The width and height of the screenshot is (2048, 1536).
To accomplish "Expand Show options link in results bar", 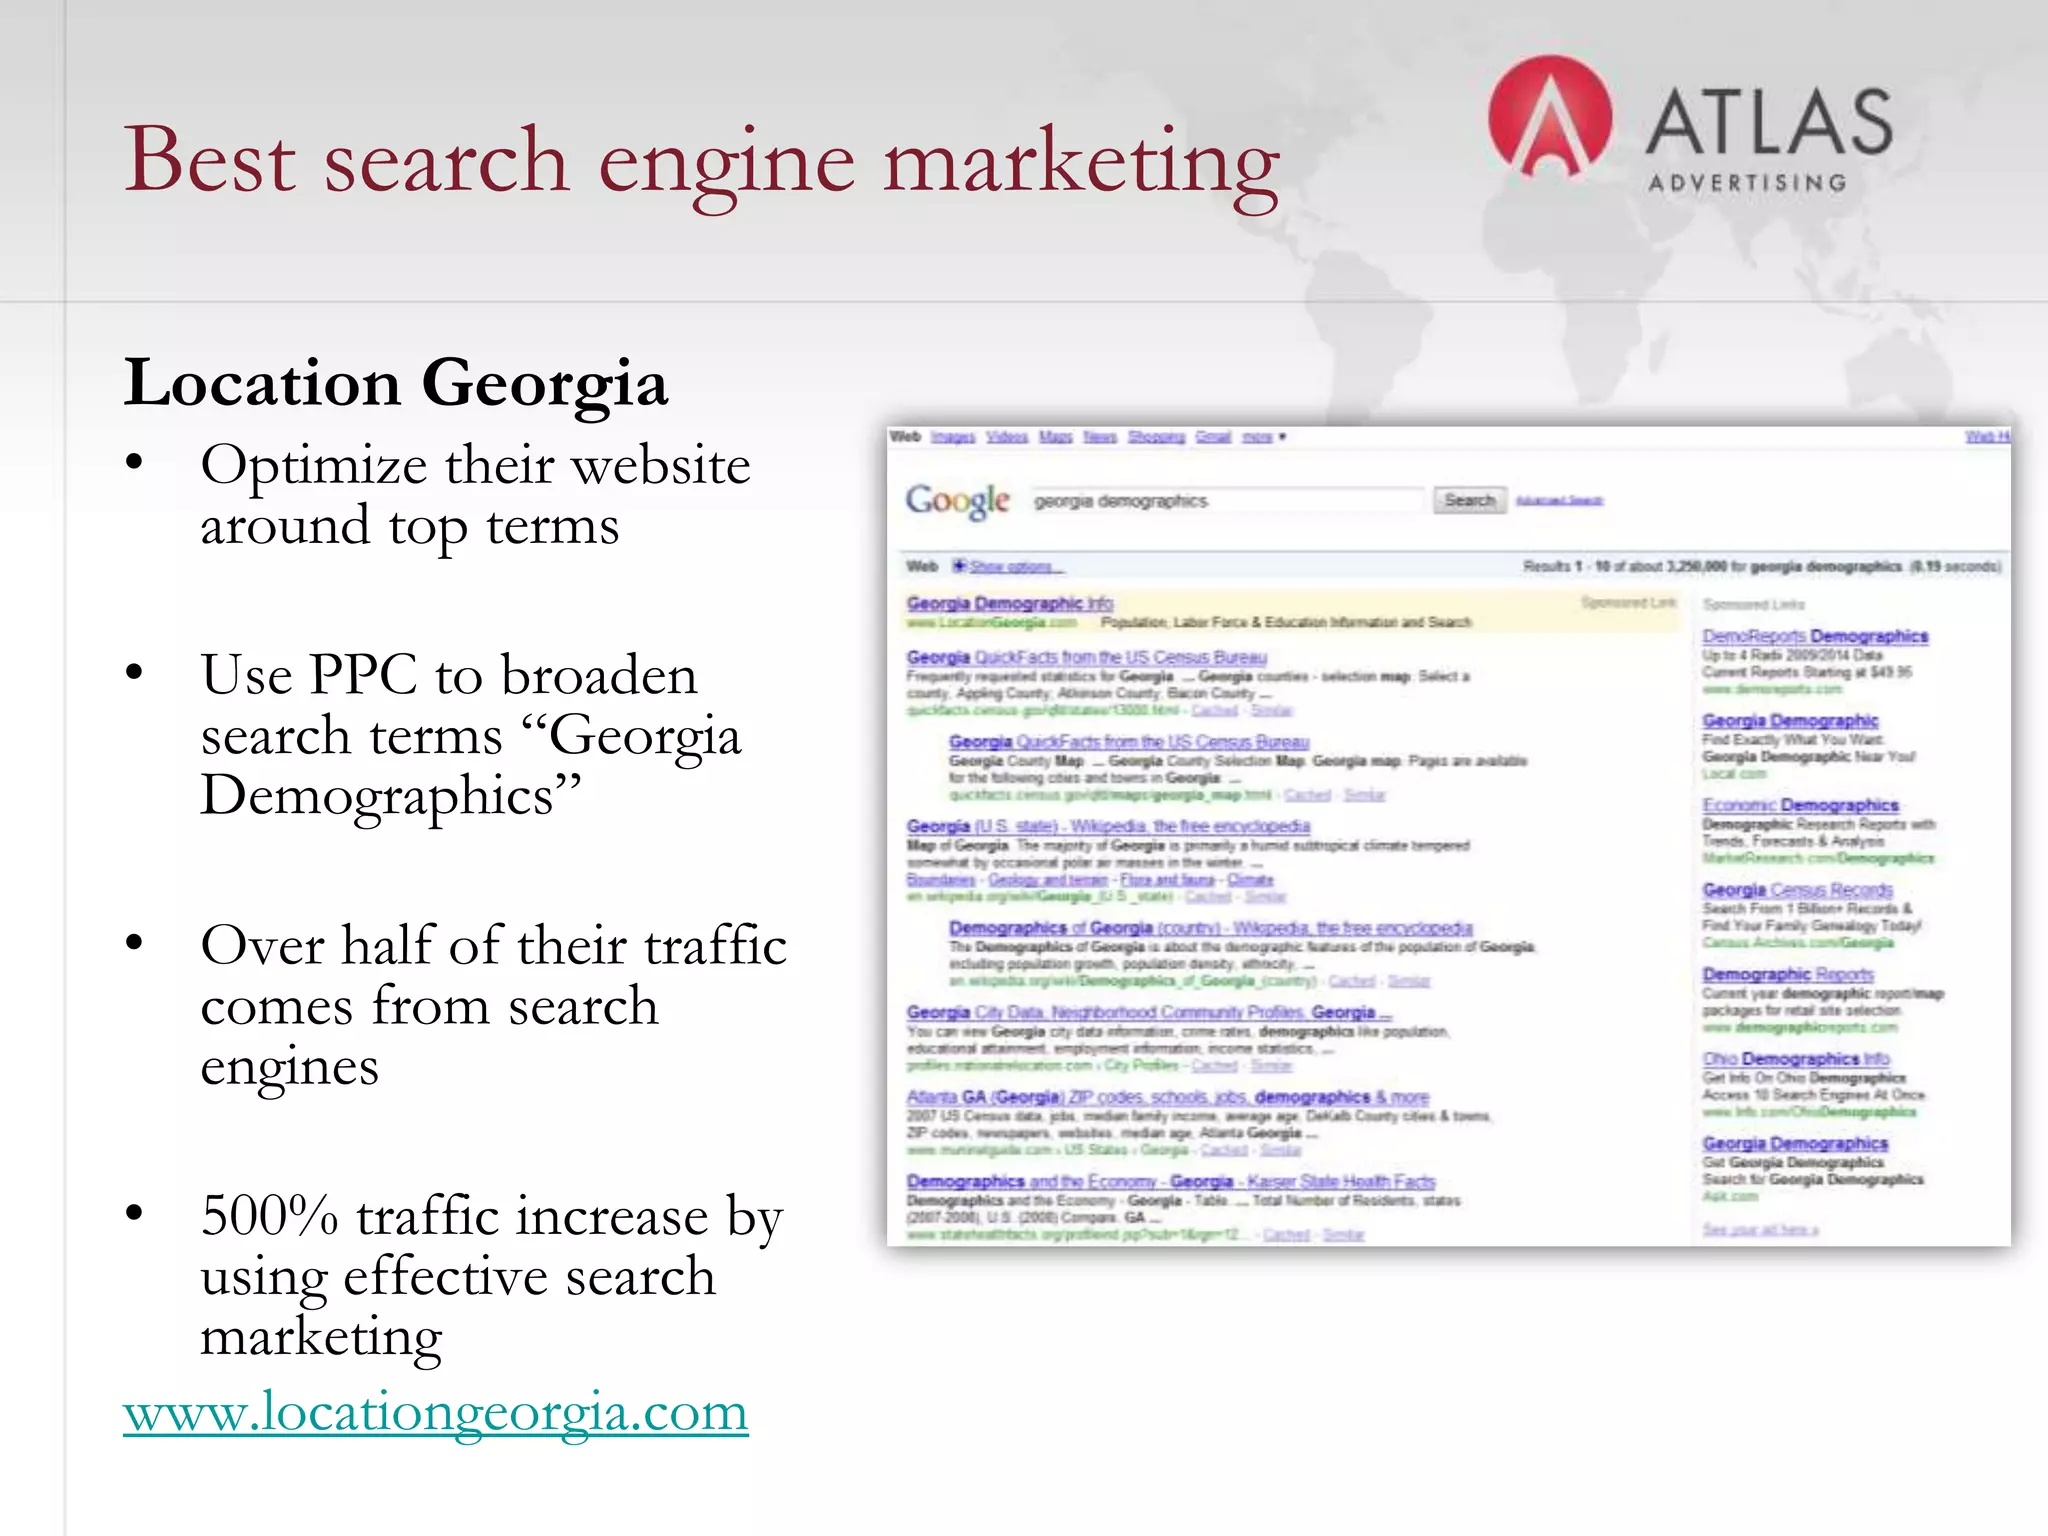I will (1015, 567).
